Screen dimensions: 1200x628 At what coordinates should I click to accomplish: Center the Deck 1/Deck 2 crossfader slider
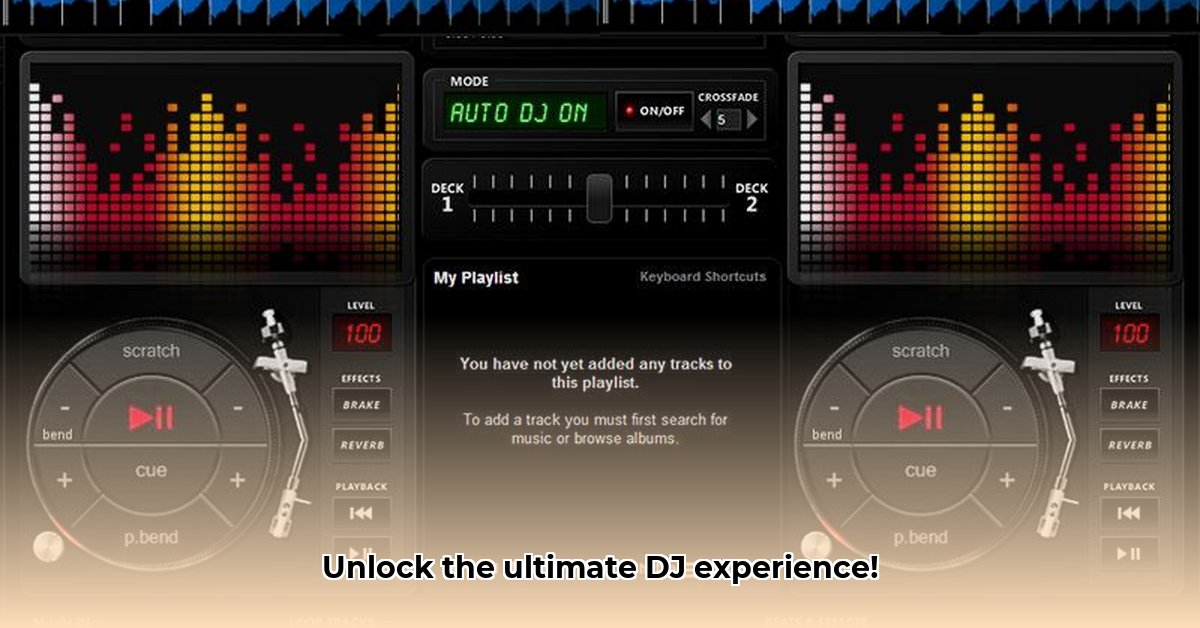click(x=600, y=196)
